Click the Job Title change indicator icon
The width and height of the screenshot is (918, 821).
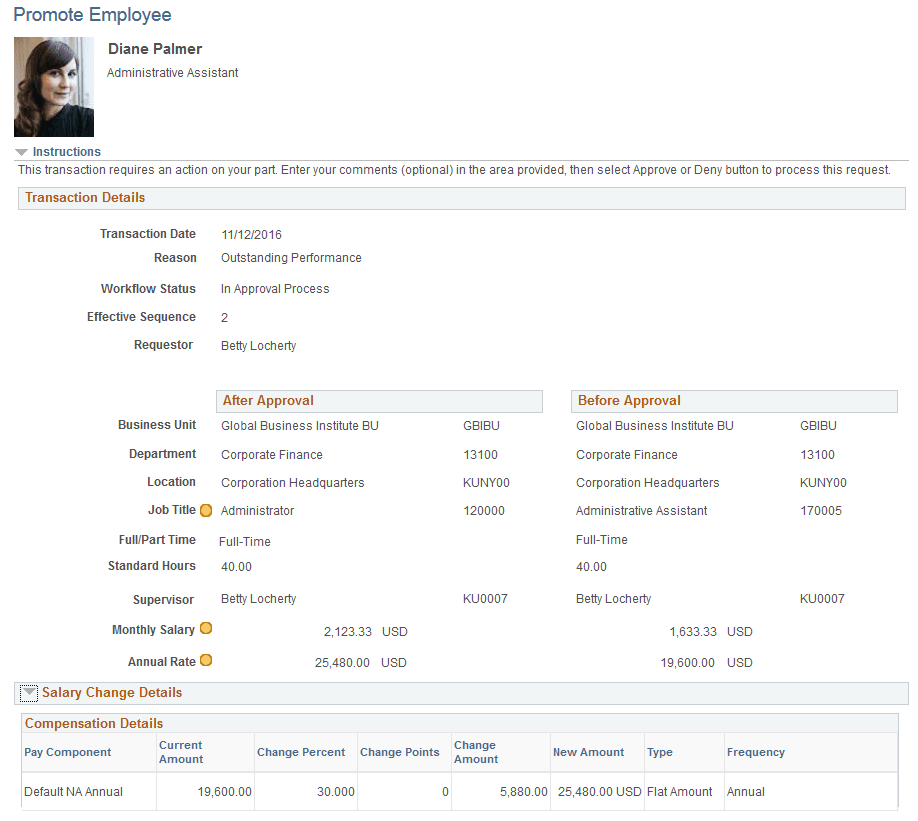tap(205, 510)
